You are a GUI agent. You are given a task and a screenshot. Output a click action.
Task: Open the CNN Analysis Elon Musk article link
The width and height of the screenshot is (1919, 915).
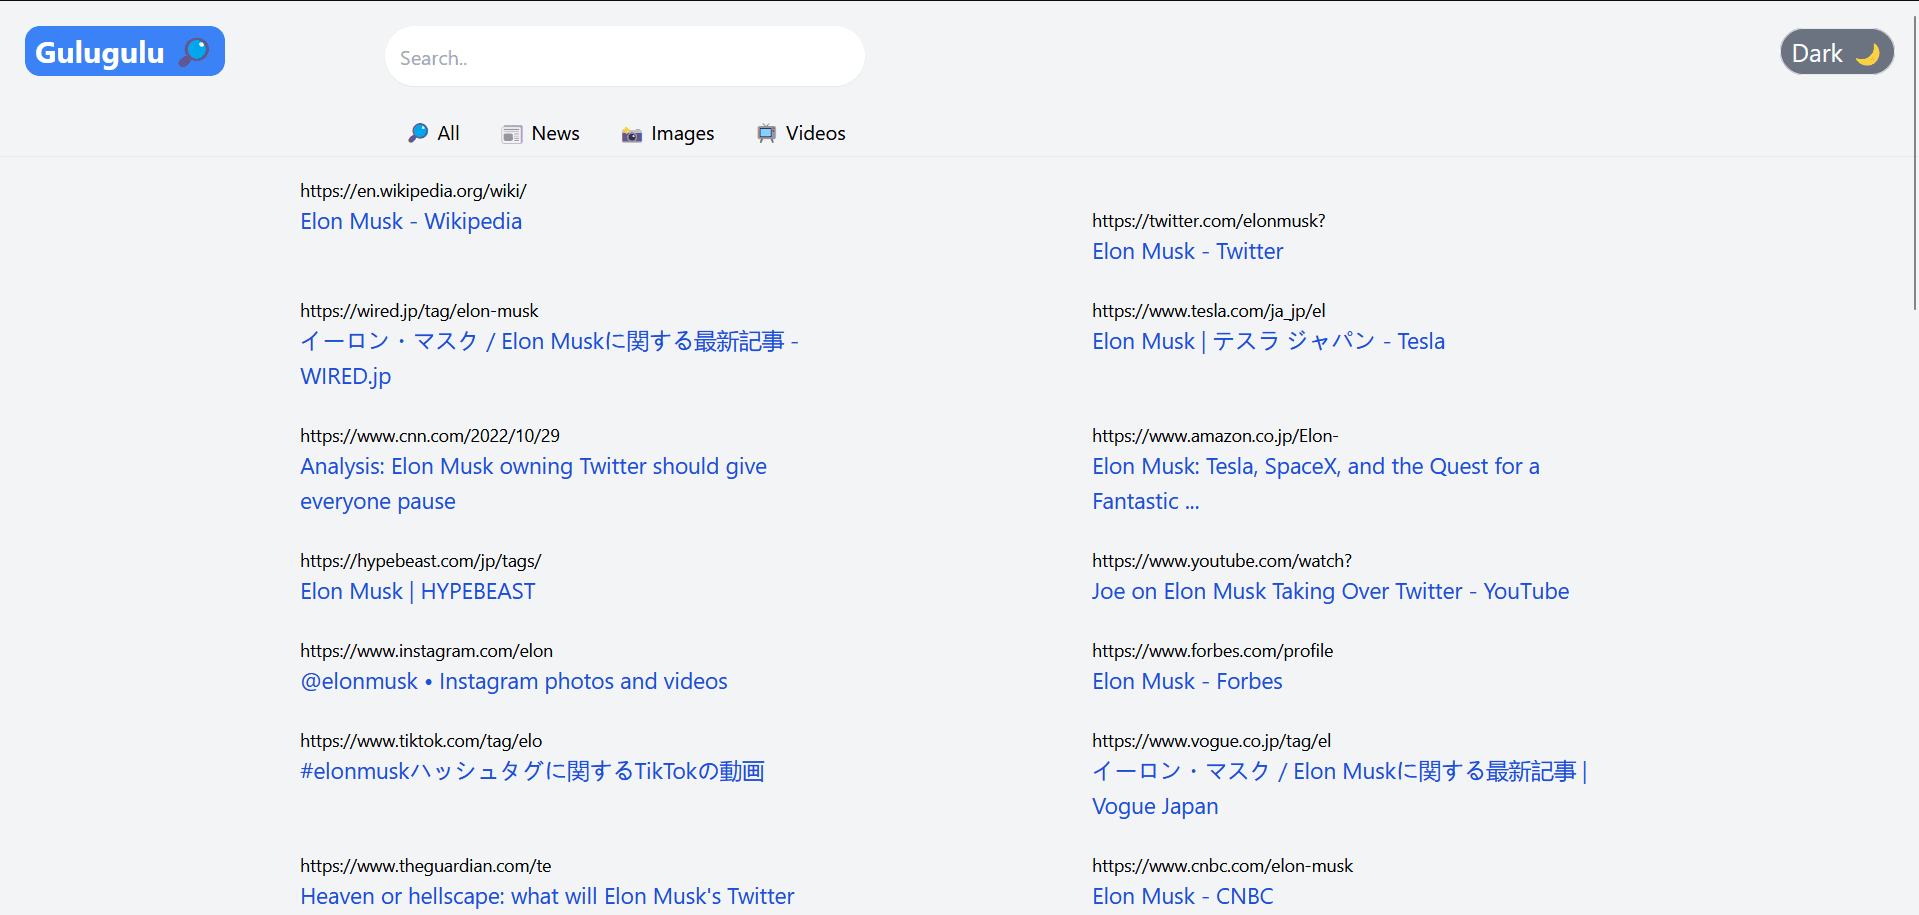(533, 483)
